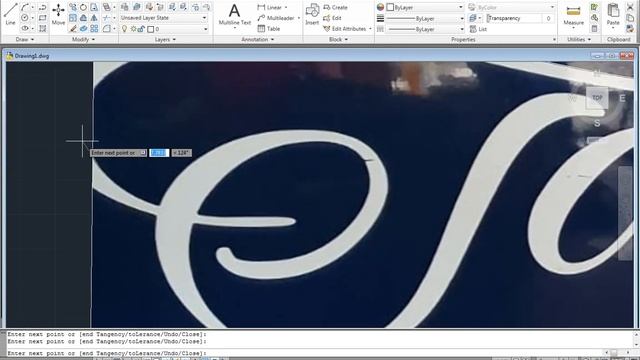The image size is (640, 360).
Task: Open the Linear dimension dropdown arrow
Action: click(x=286, y=7)
